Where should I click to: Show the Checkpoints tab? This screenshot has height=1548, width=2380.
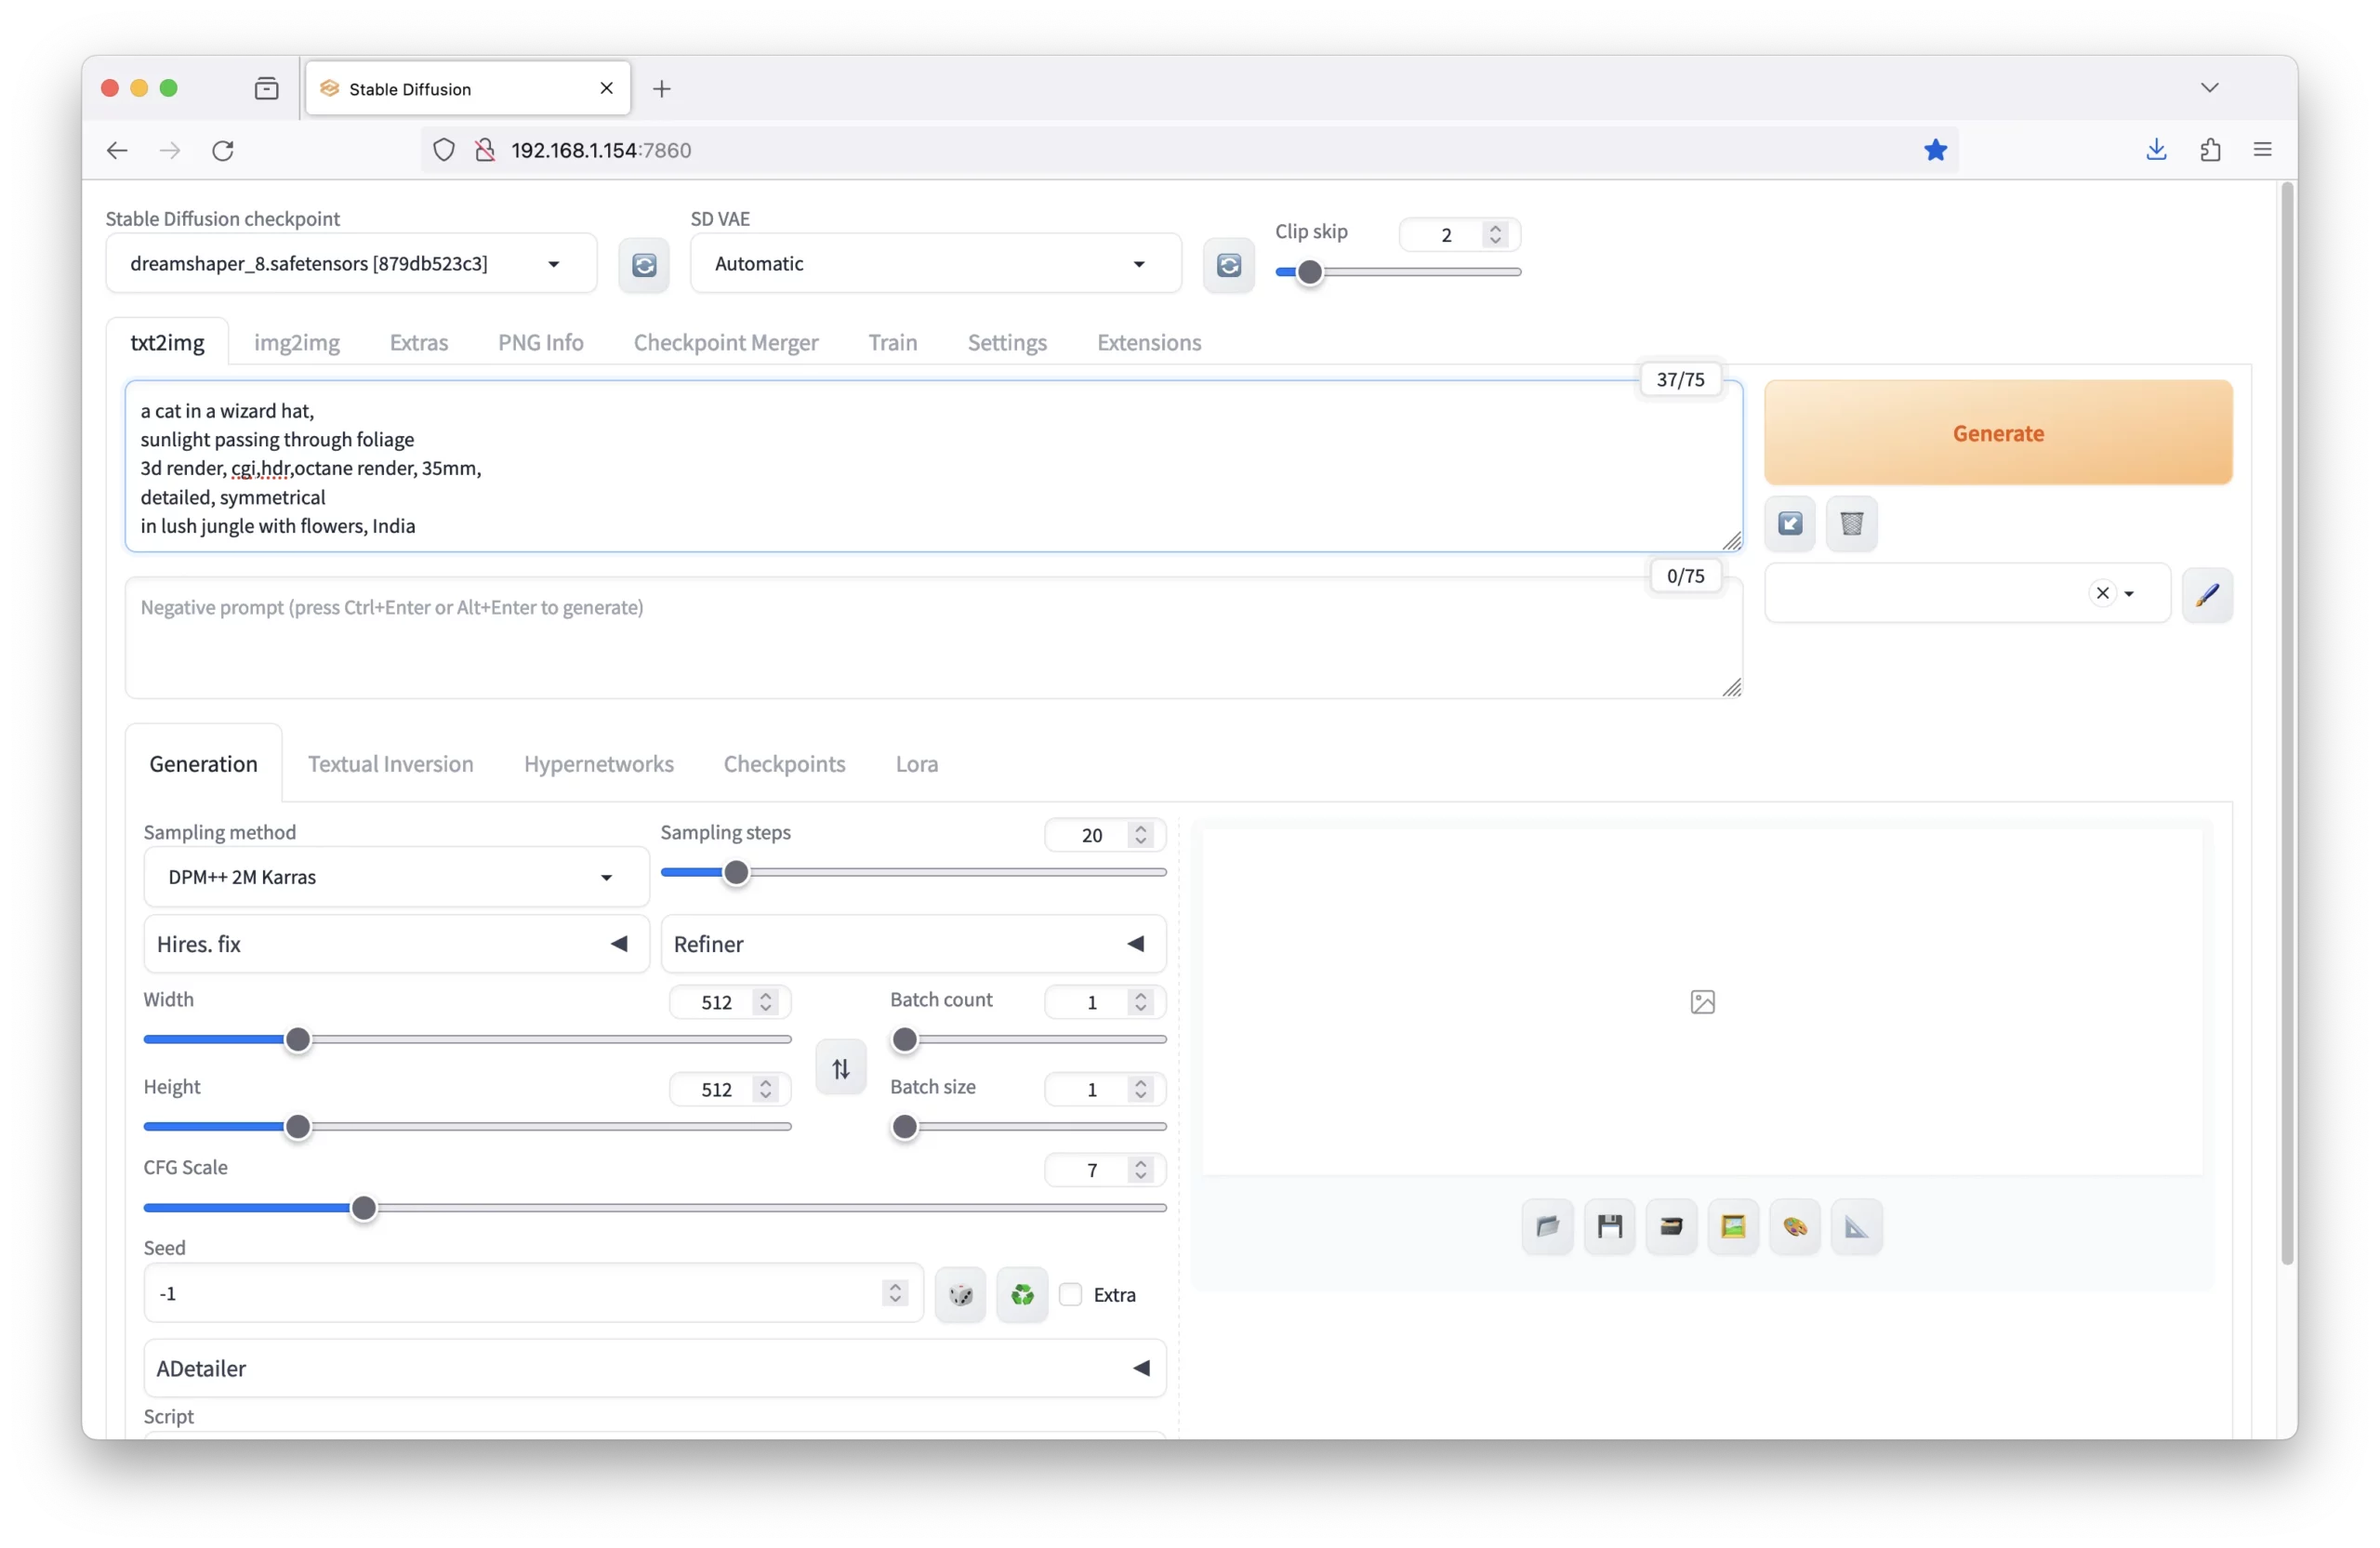click(x=784, y=764)
